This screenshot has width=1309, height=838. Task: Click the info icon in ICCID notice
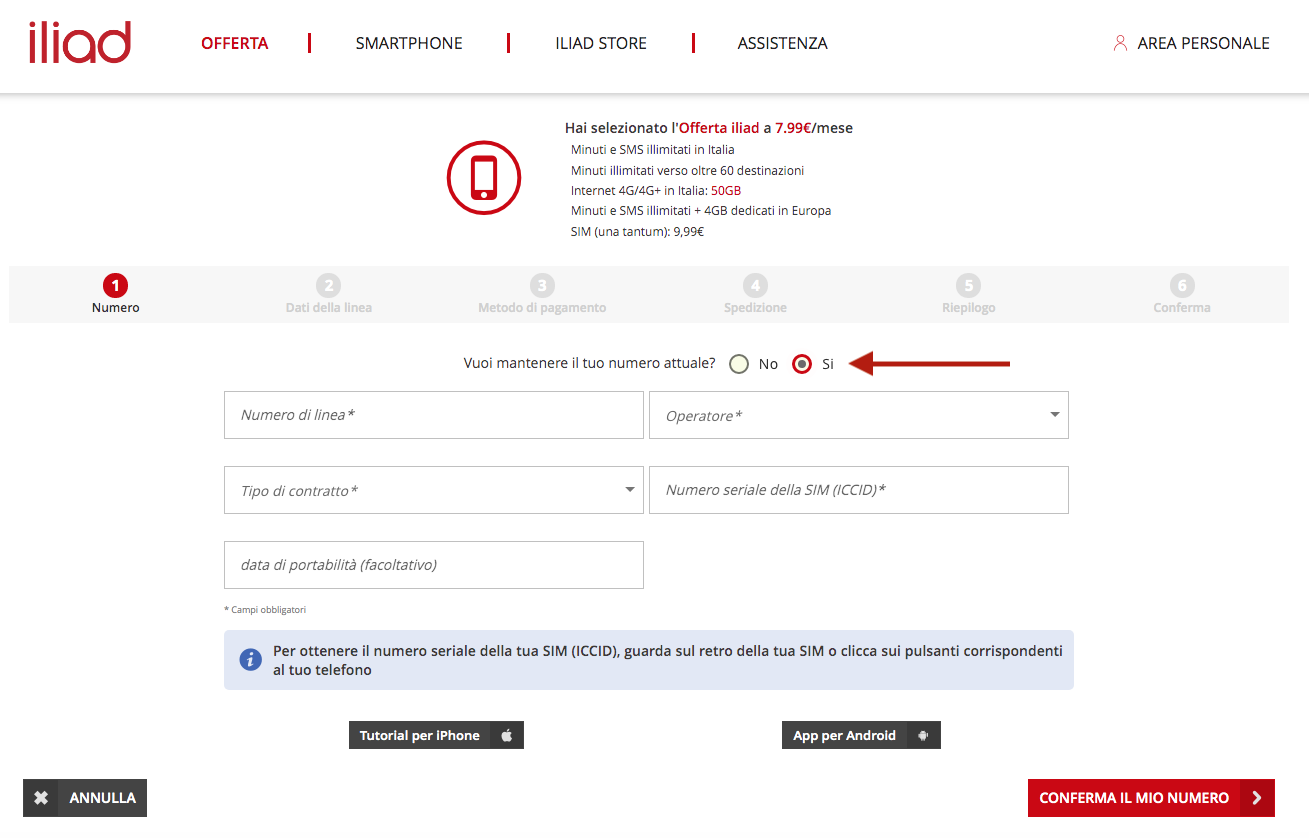(250, 660)
